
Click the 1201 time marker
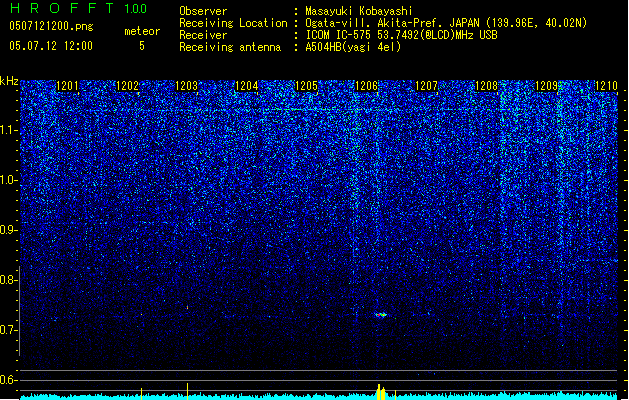pyautogui.click(x=67, y=86)
